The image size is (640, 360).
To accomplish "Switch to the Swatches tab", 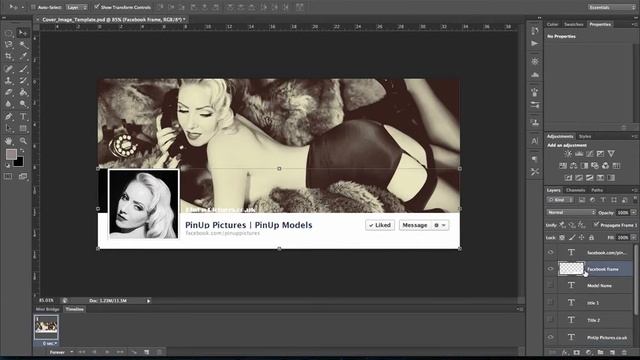I will click(573, 24).
